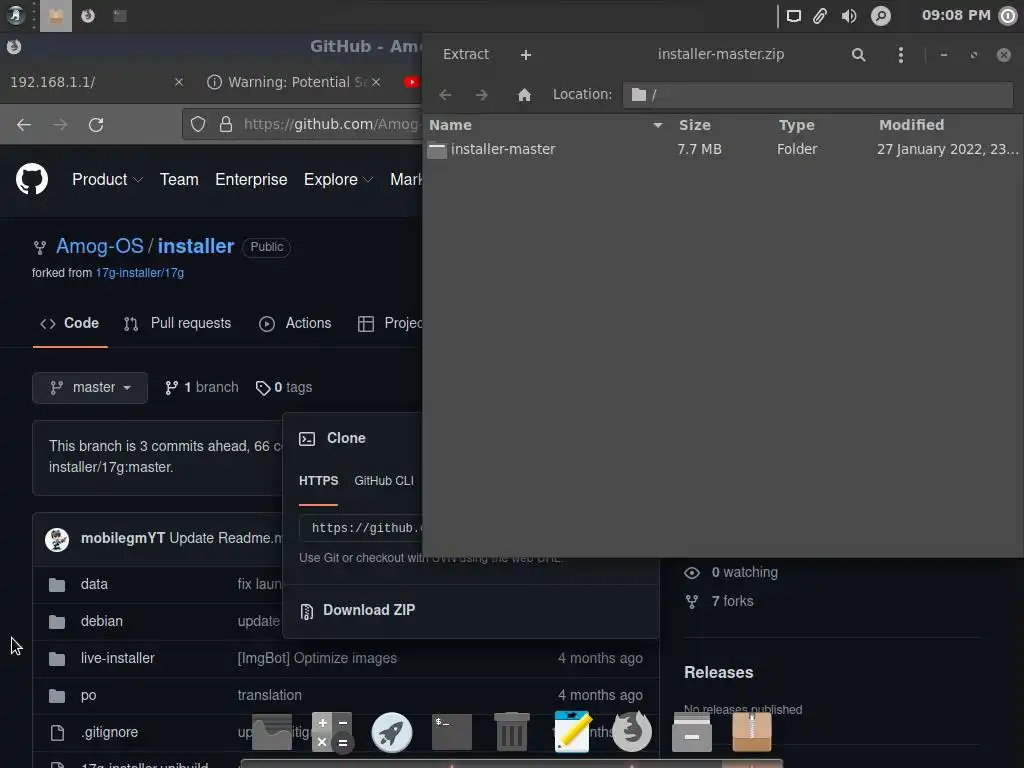View the 1 branch link
1024x768 pixels.
click(202, 388)
